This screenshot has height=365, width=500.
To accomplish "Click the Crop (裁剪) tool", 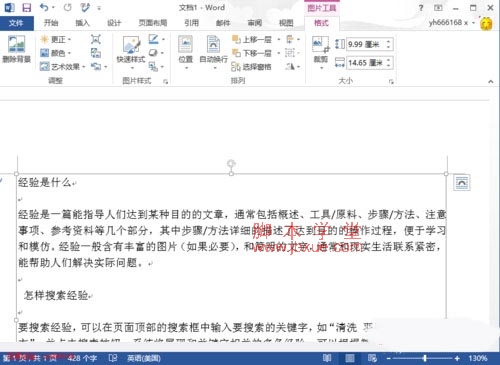I will [x=320, y=52].
